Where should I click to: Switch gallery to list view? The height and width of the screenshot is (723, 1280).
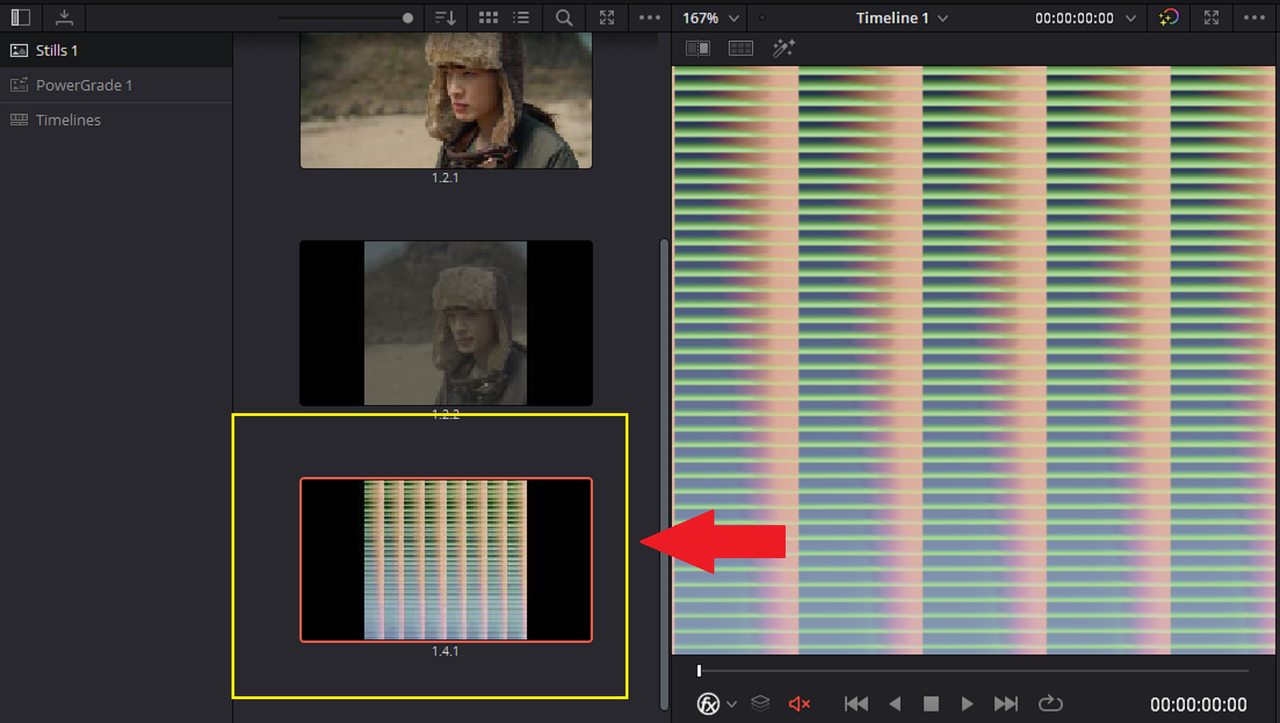click(x=520, y=17)
